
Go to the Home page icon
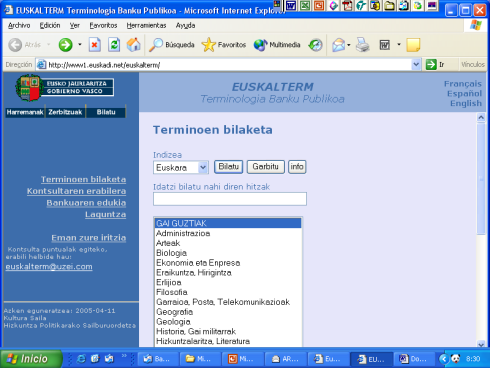click(134, 45)
